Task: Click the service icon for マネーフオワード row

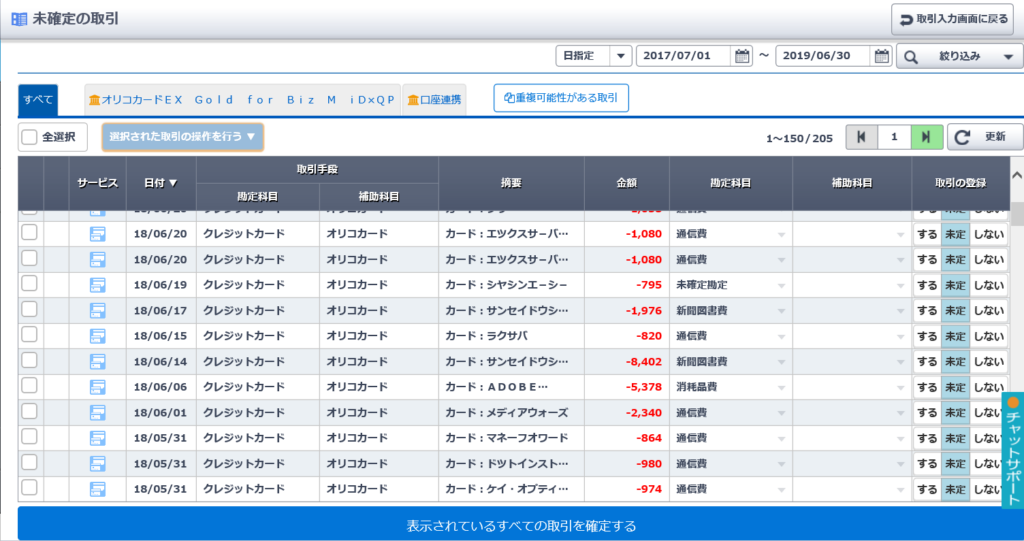Action: tap(97, 438)
